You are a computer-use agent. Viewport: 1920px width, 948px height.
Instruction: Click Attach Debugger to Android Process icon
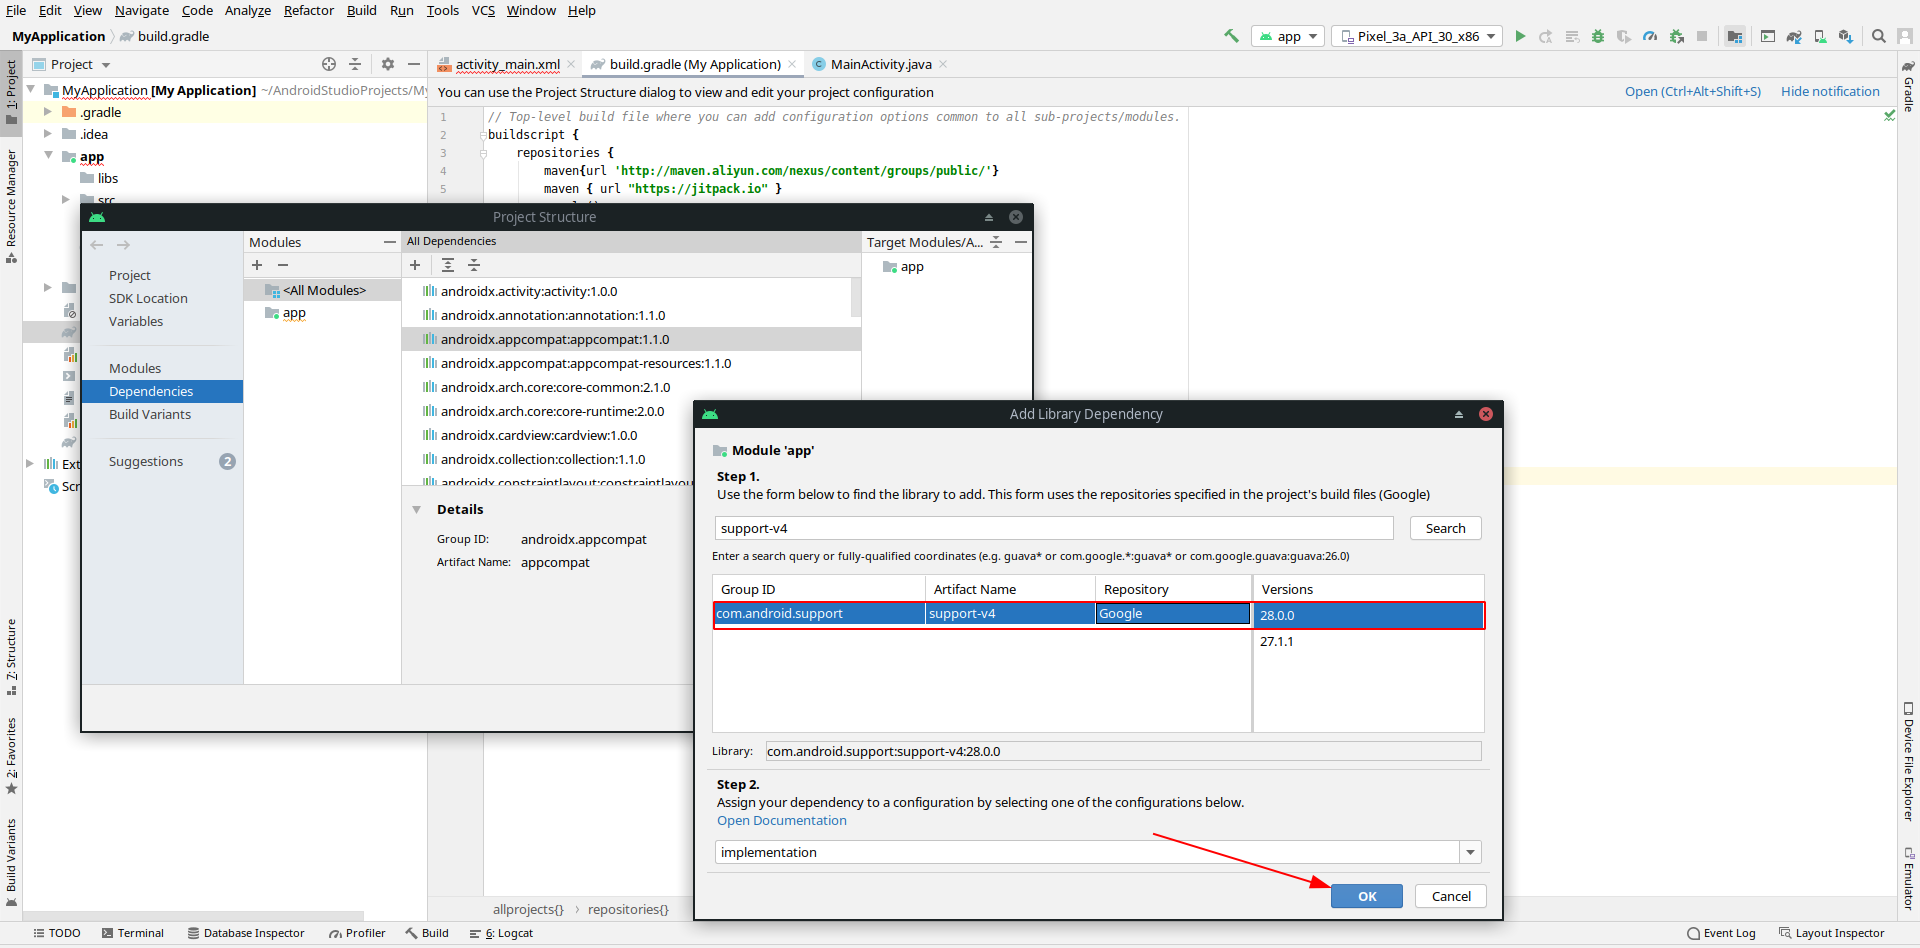pos(1677,36)
